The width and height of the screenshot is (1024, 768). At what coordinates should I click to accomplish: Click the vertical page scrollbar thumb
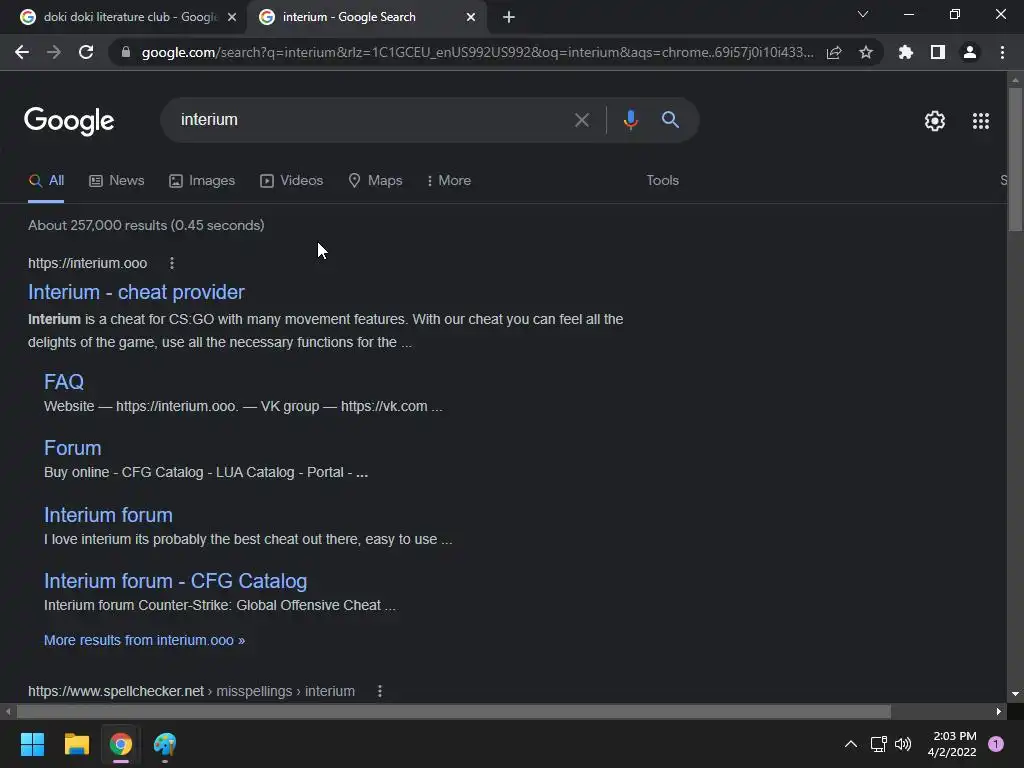1015,159
